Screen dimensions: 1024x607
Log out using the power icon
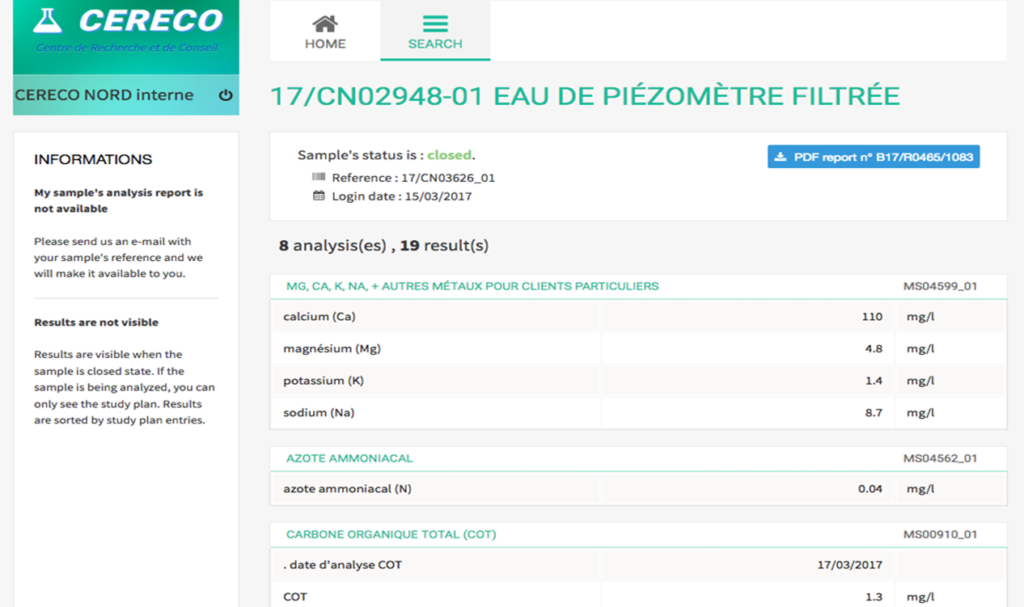tap(227, 95)
